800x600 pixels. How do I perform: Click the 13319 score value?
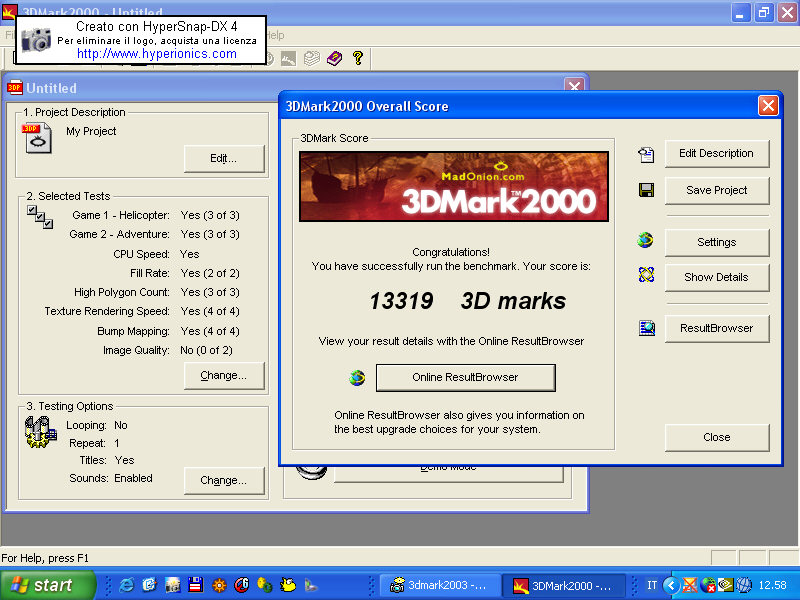(x=402, y=301)
